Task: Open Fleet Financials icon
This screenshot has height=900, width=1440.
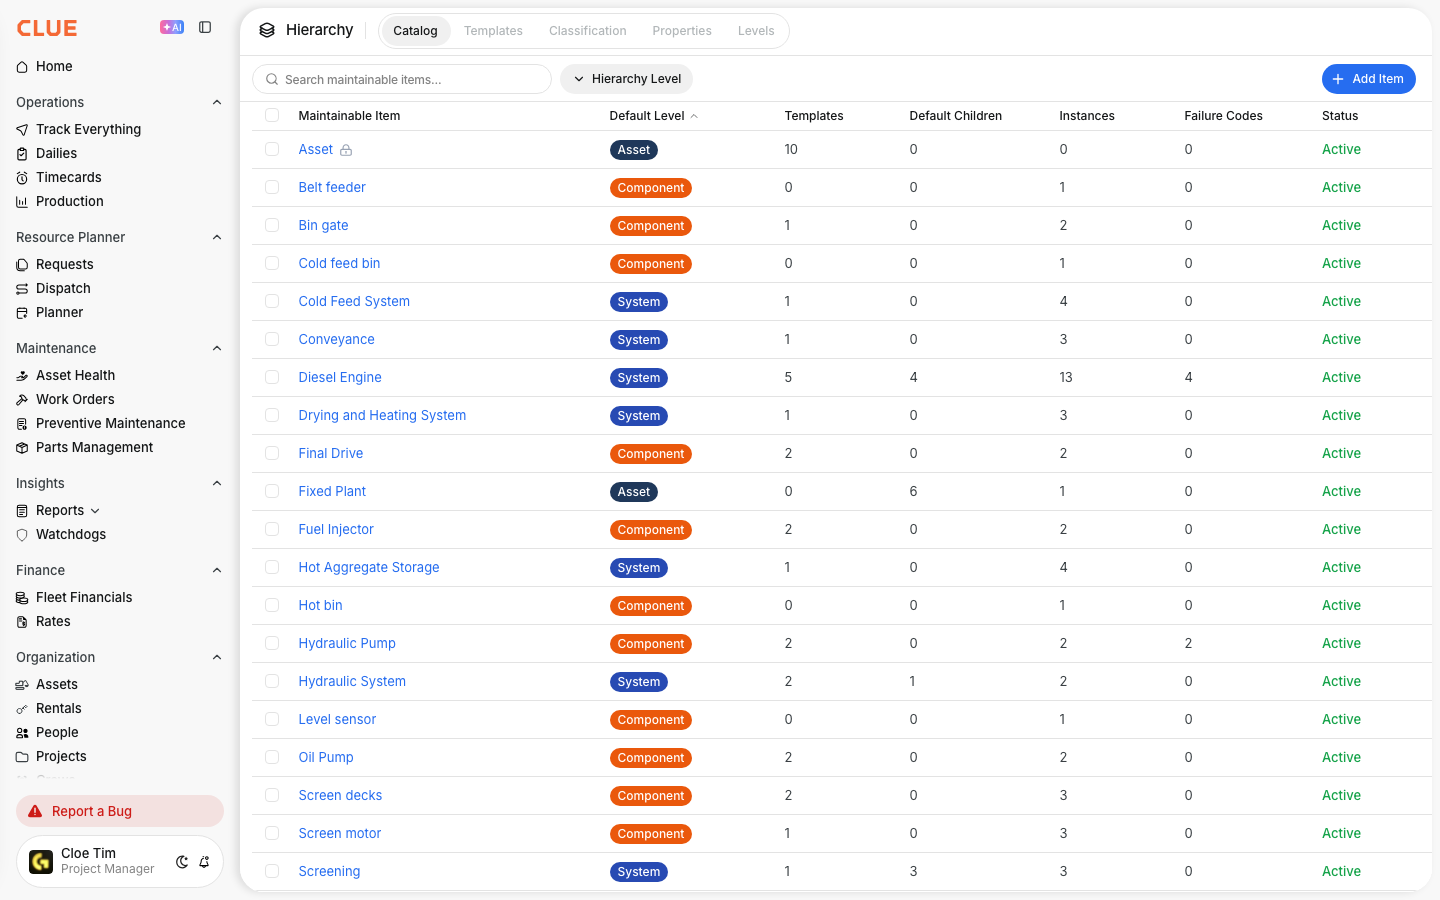Action: 22,598
